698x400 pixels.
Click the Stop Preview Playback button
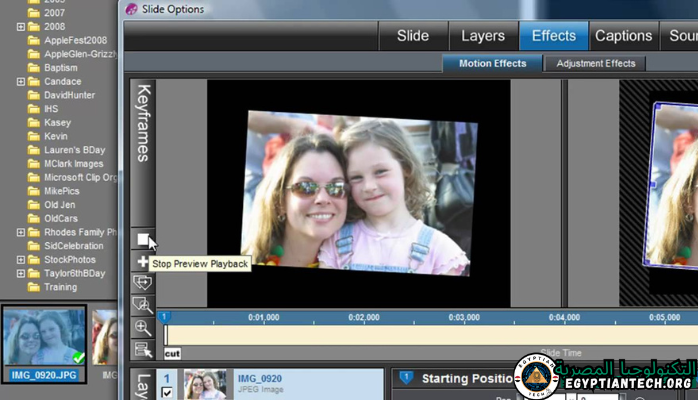point(143,240)
